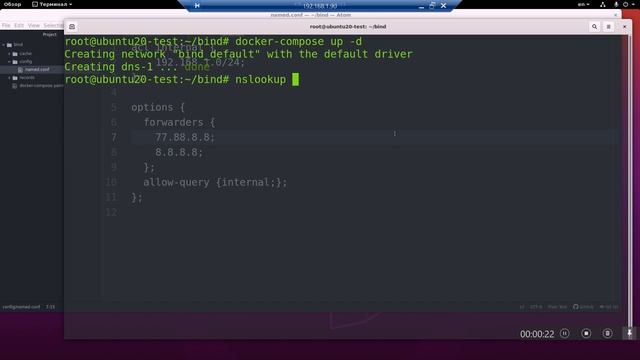Click the microphone icon in top bar
The image size is (640, 360).
(616, 4)
